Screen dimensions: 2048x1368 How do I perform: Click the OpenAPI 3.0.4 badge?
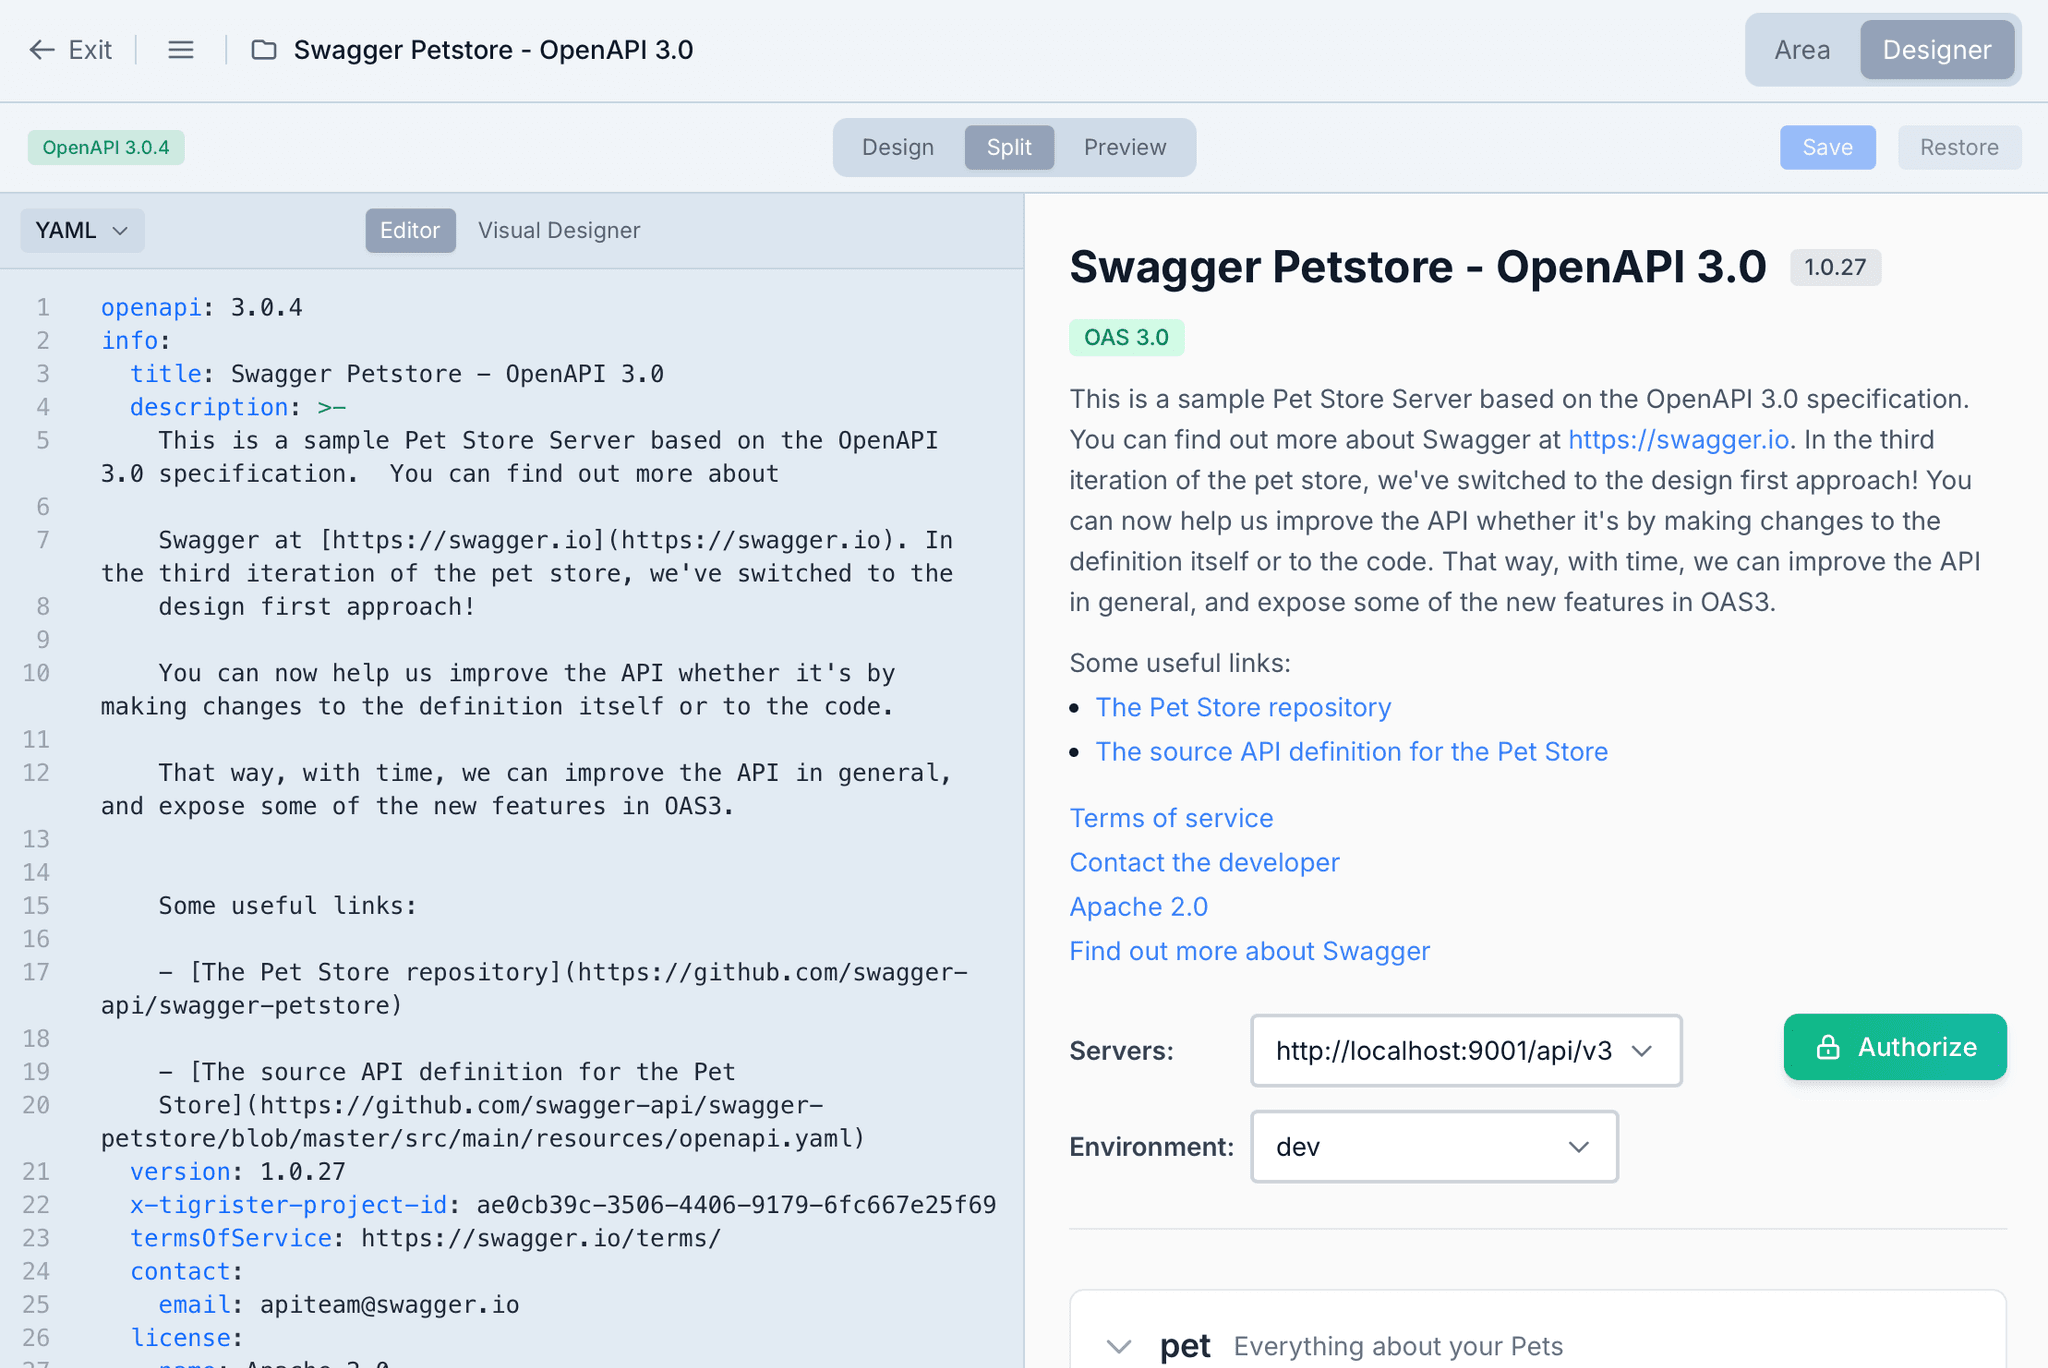coord(105,147)
